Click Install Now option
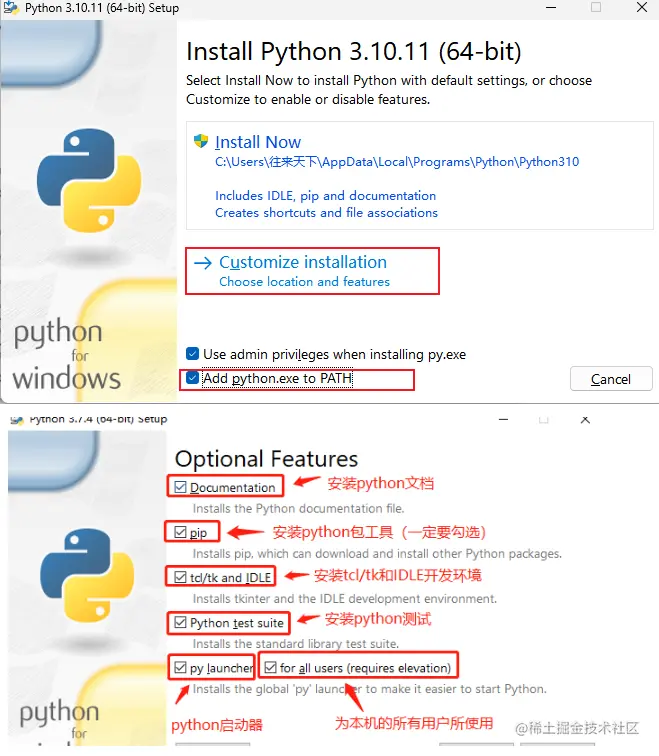This screenshot has width=659, height=756. point(419,176)
